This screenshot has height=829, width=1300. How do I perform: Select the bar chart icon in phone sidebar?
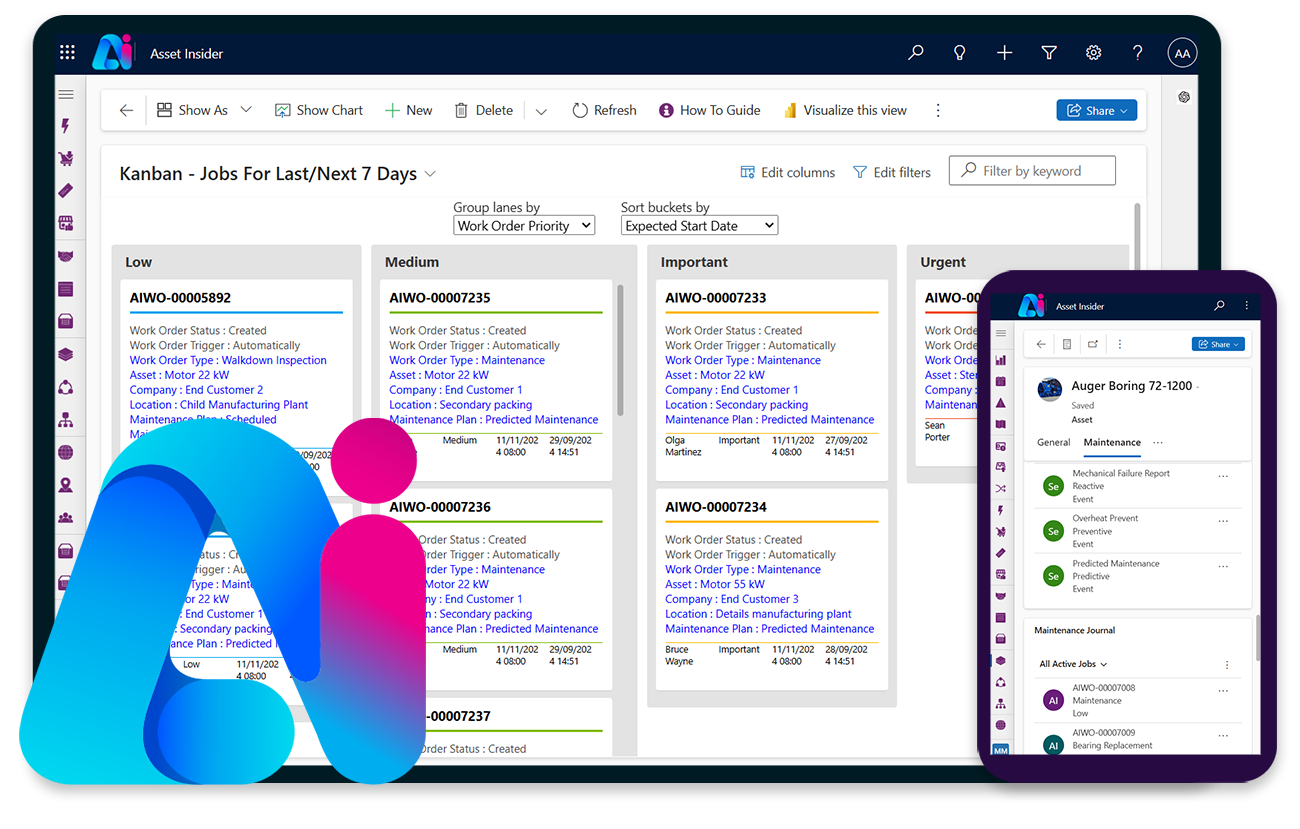[1001, 360]
